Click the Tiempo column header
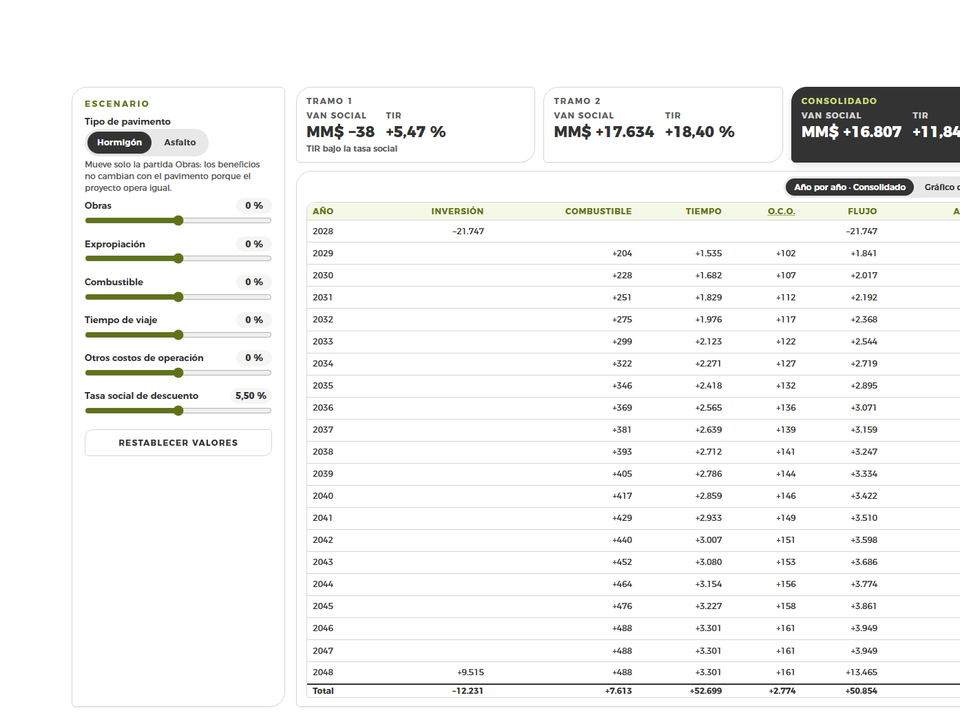This screenshot has width=960, height=720. pyautogui.click(x=703, y=211)
